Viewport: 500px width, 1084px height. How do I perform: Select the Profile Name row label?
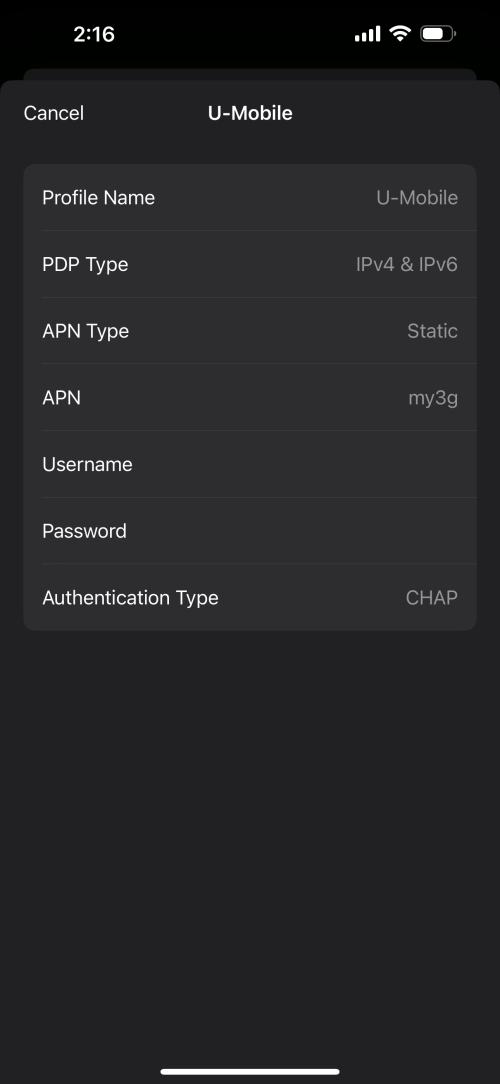point(98,198)
